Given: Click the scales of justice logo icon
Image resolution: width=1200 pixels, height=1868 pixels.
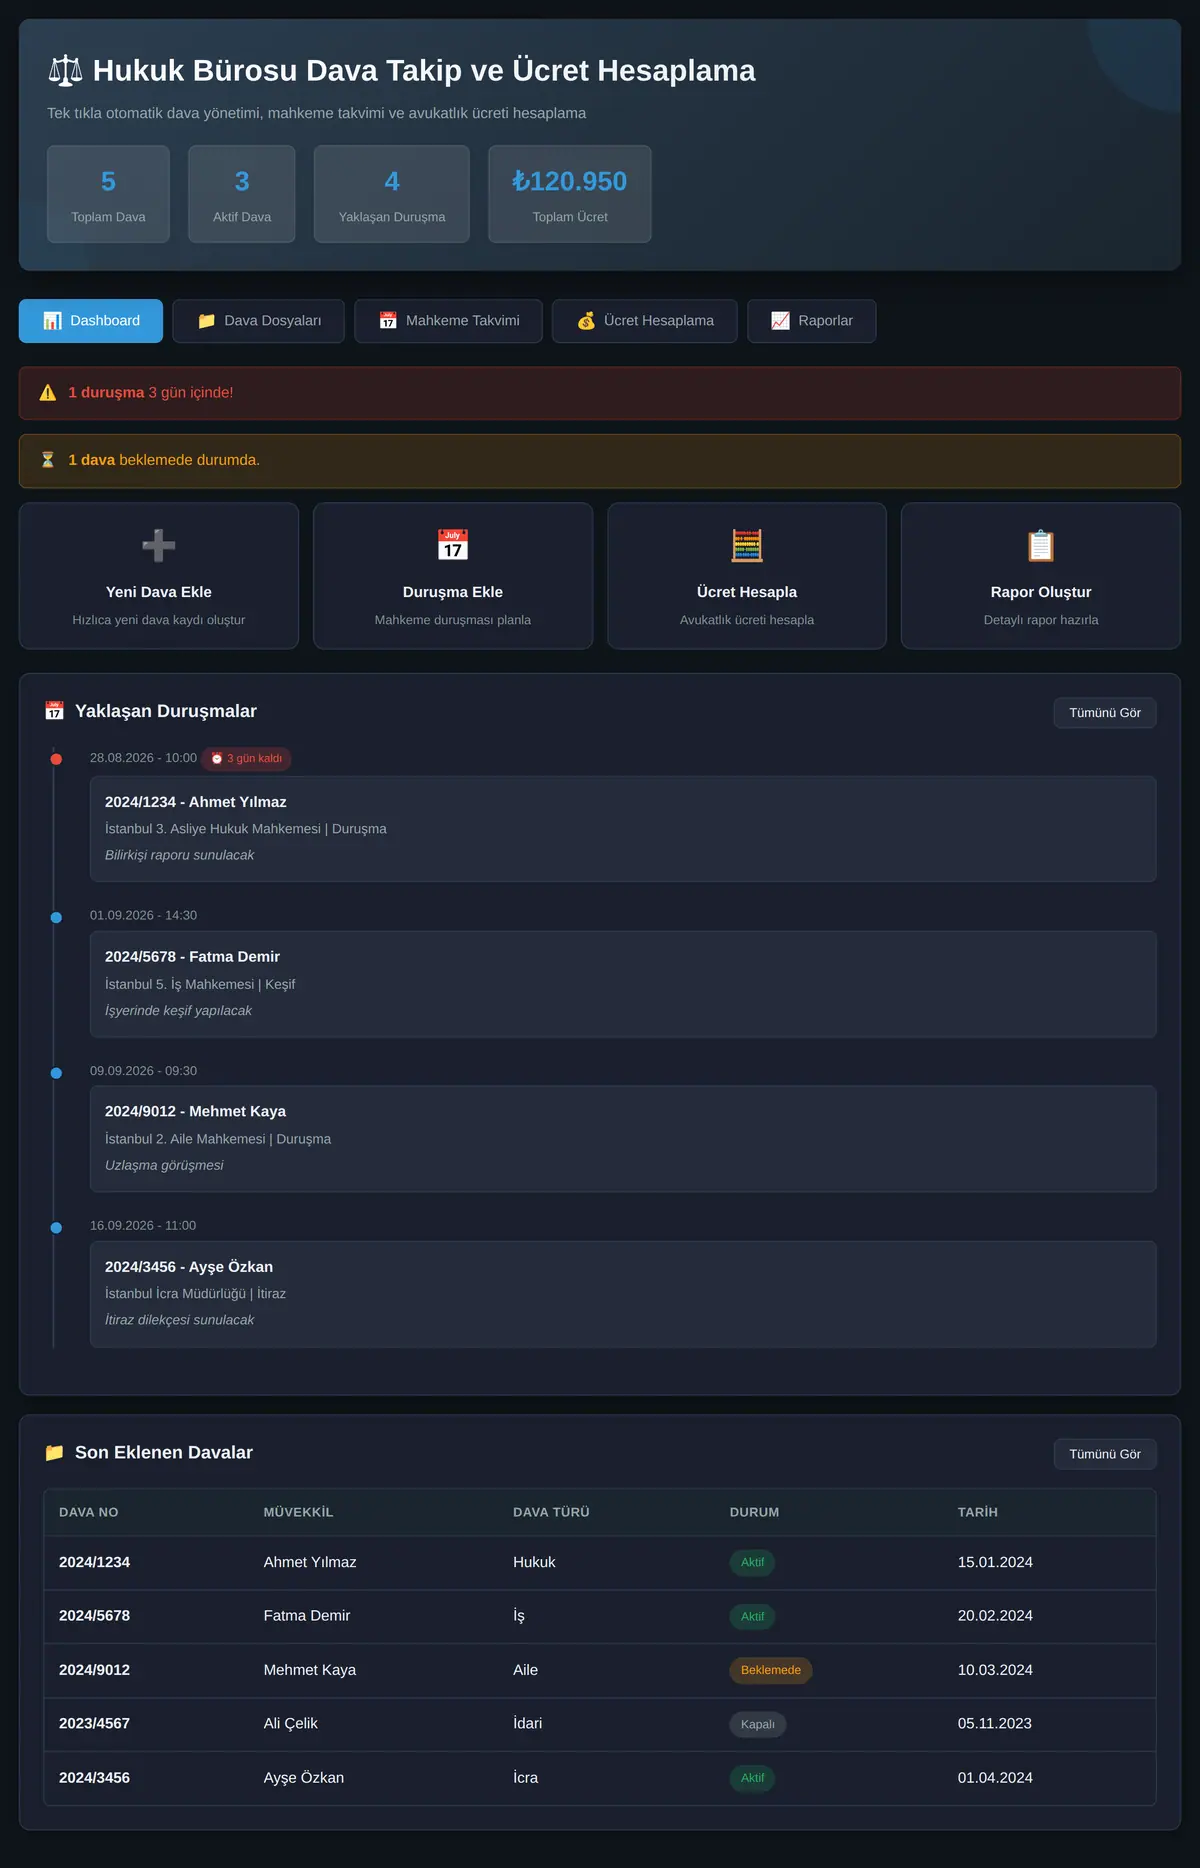Looking at the screenshot, I should [65, 71].
